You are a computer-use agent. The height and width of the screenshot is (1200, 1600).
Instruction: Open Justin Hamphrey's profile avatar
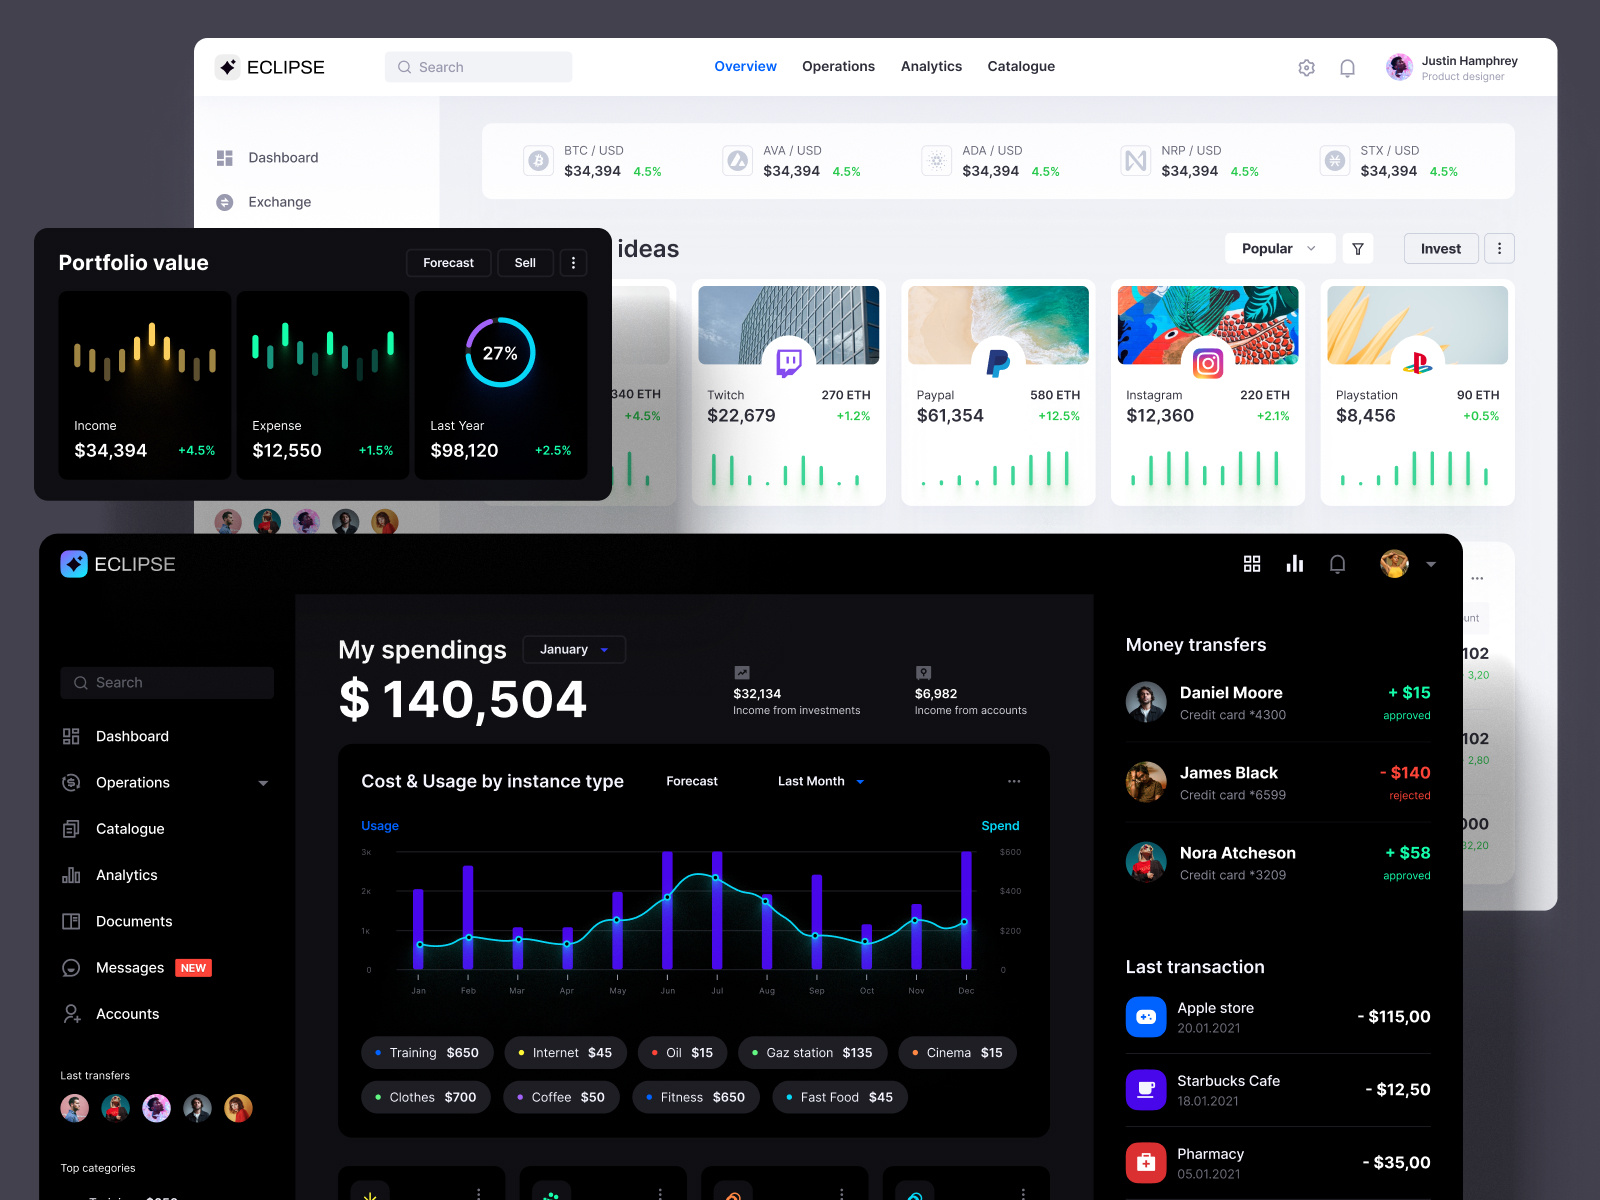[x=1399, y=67]
